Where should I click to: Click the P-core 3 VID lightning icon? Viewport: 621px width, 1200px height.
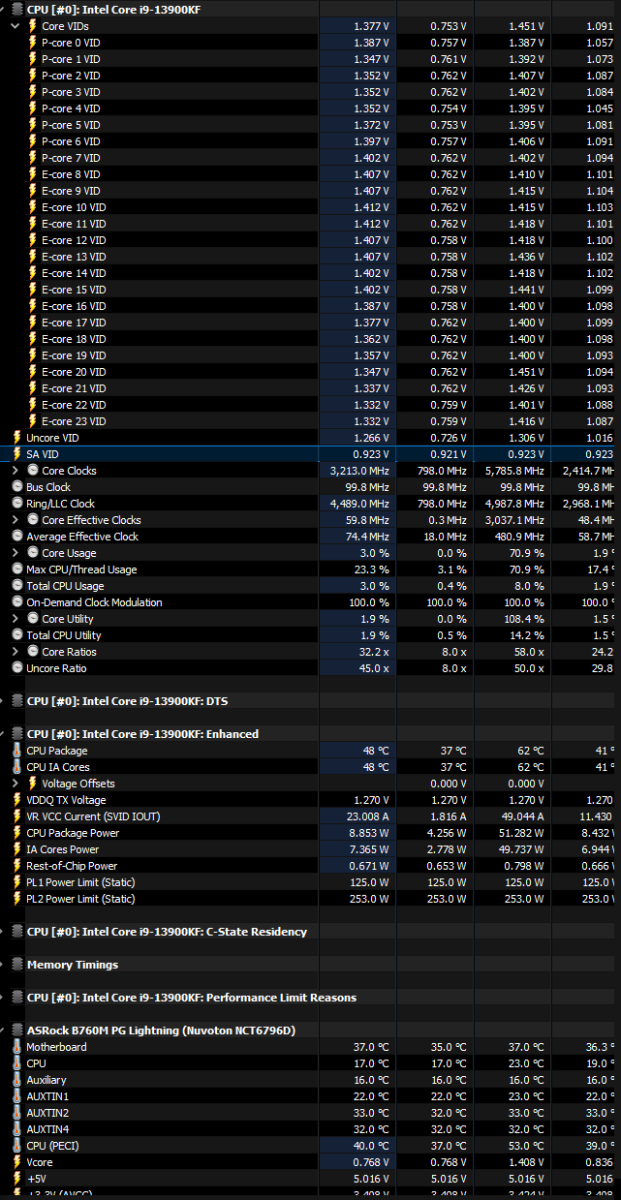tap(32, 92)
